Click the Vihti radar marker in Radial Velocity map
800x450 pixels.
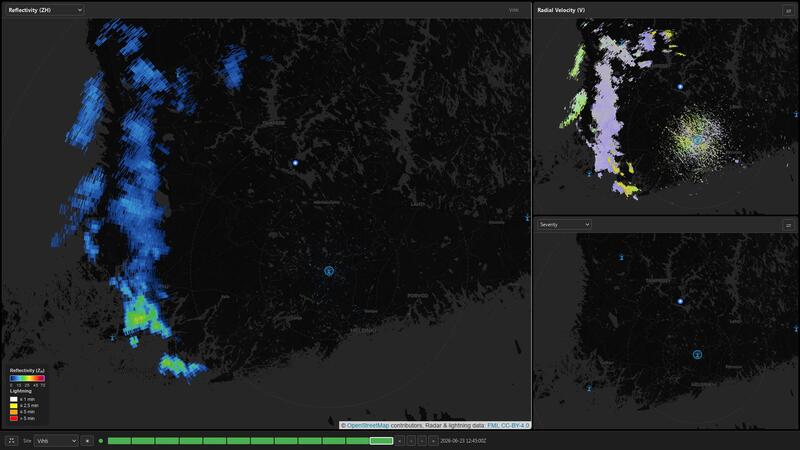(697, 140)
